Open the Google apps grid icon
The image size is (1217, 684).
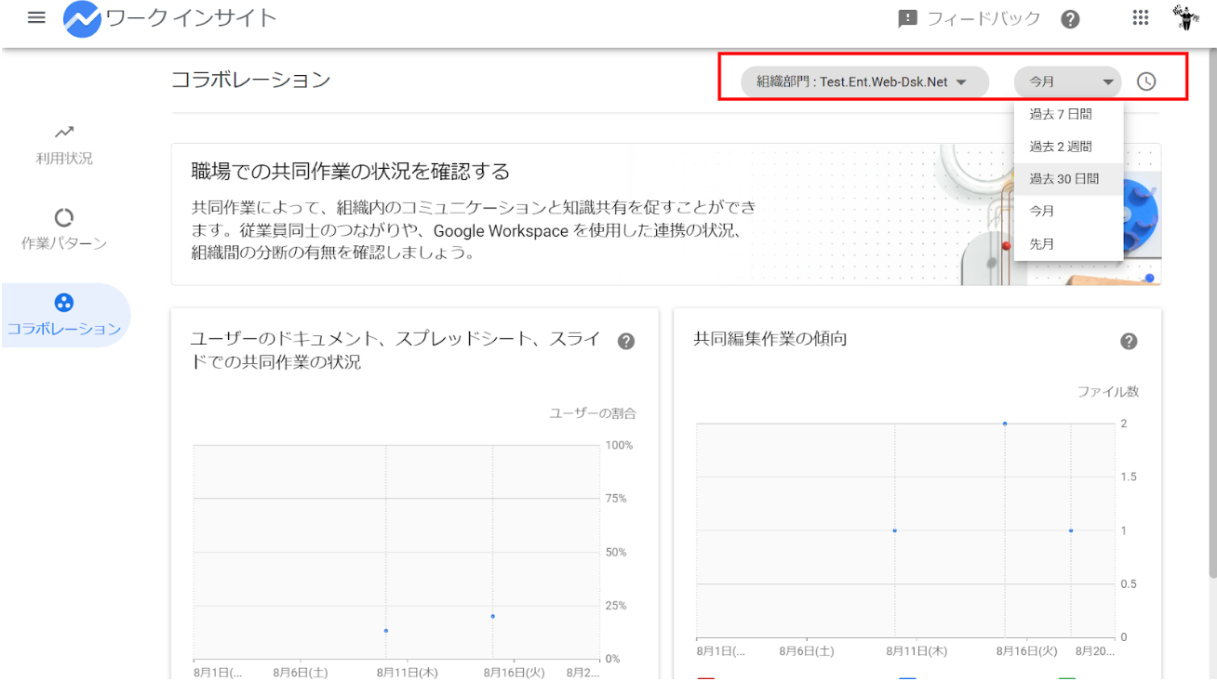(1139, 18)
